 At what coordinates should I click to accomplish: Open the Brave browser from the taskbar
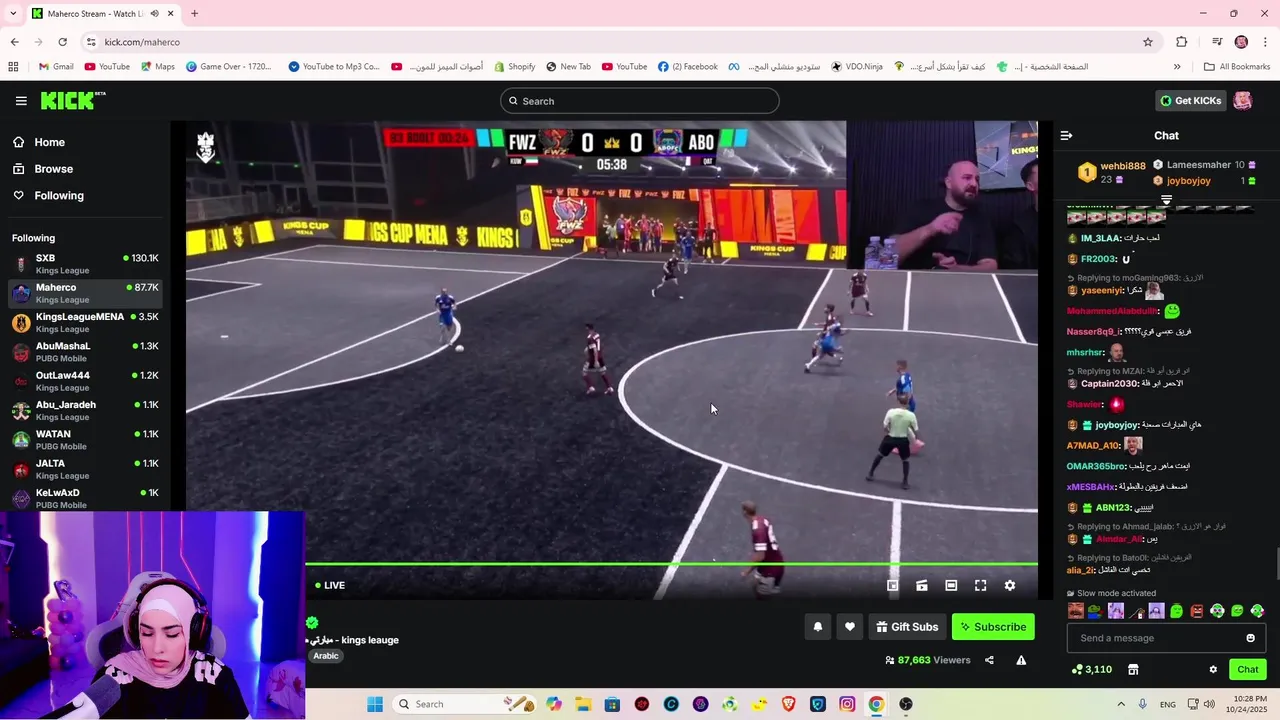789,704
